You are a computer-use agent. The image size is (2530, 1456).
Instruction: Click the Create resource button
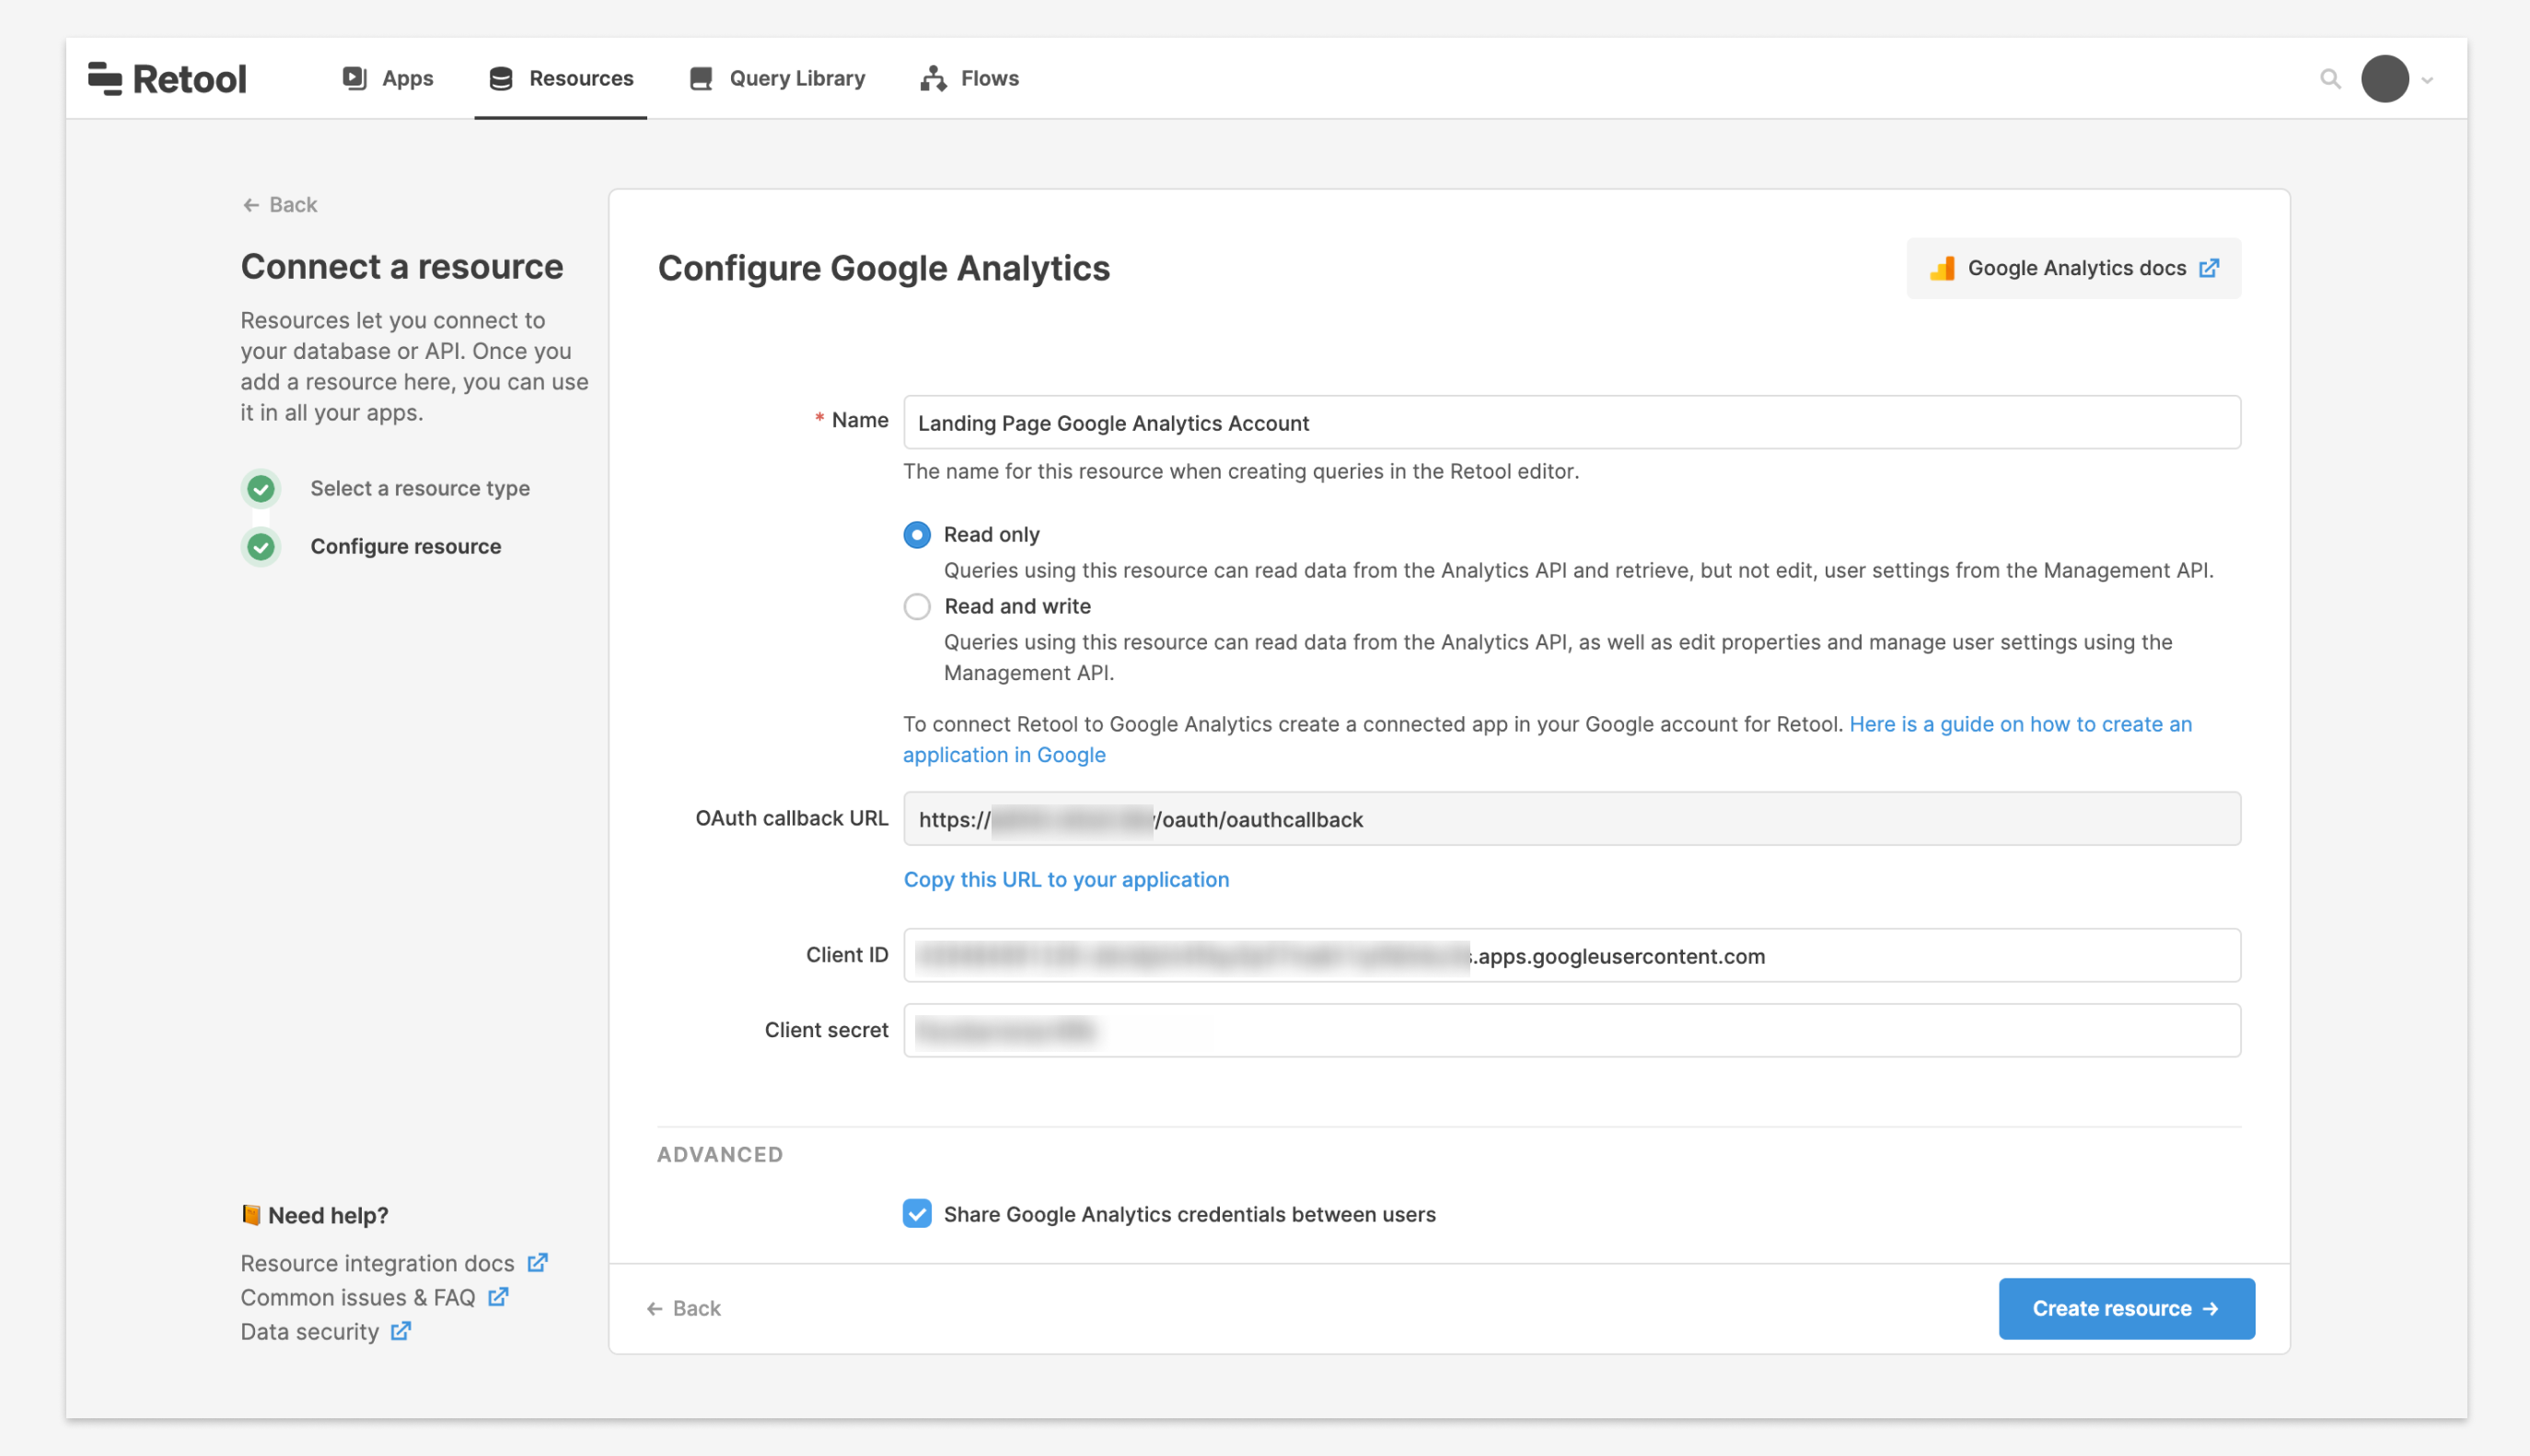pos(2126,1308)
